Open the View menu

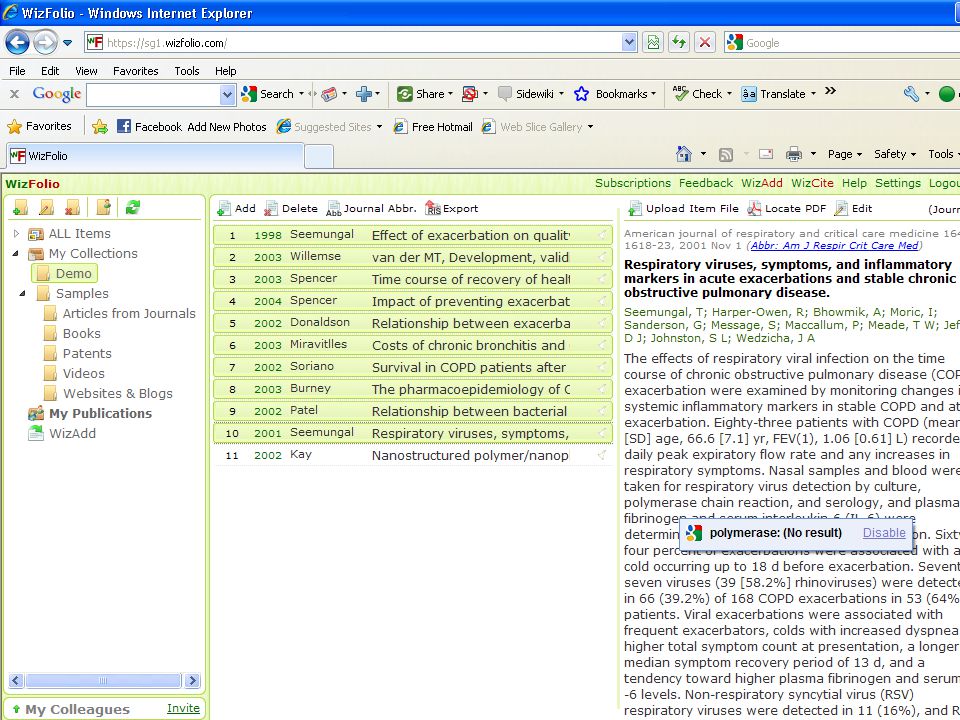(x=86, y=71)
